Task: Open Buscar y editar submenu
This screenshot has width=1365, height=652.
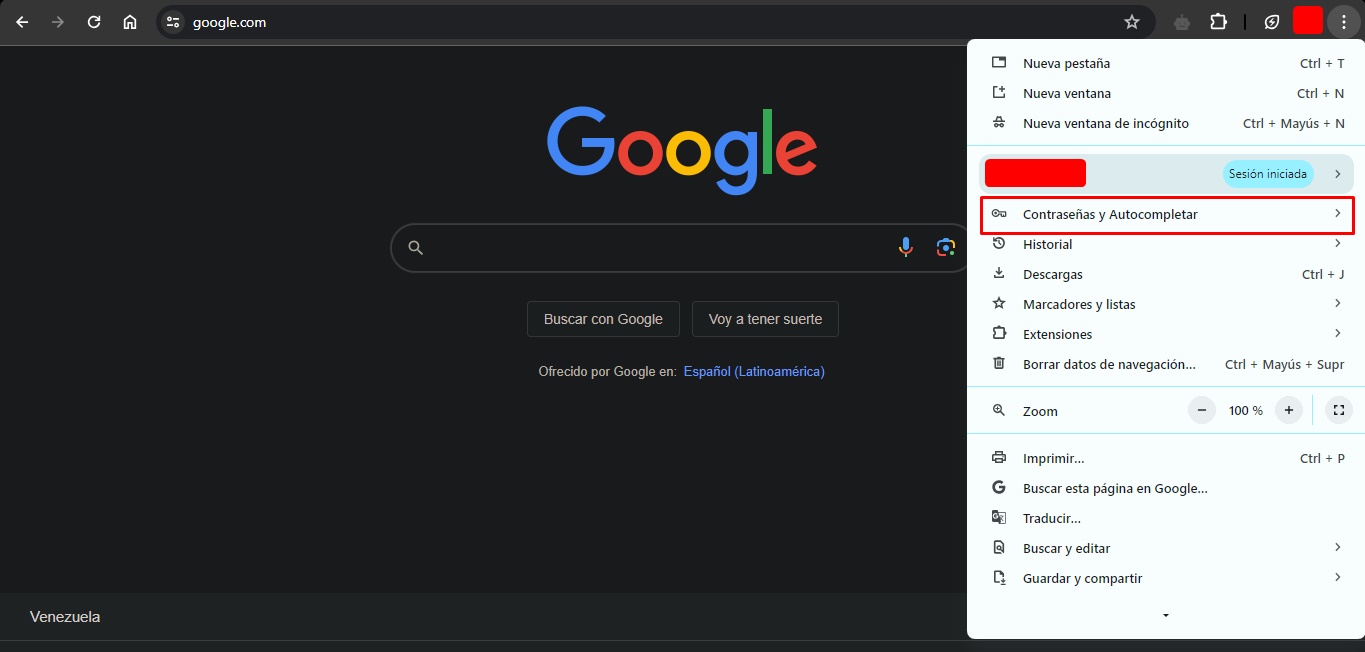Action: (1166, 548)
